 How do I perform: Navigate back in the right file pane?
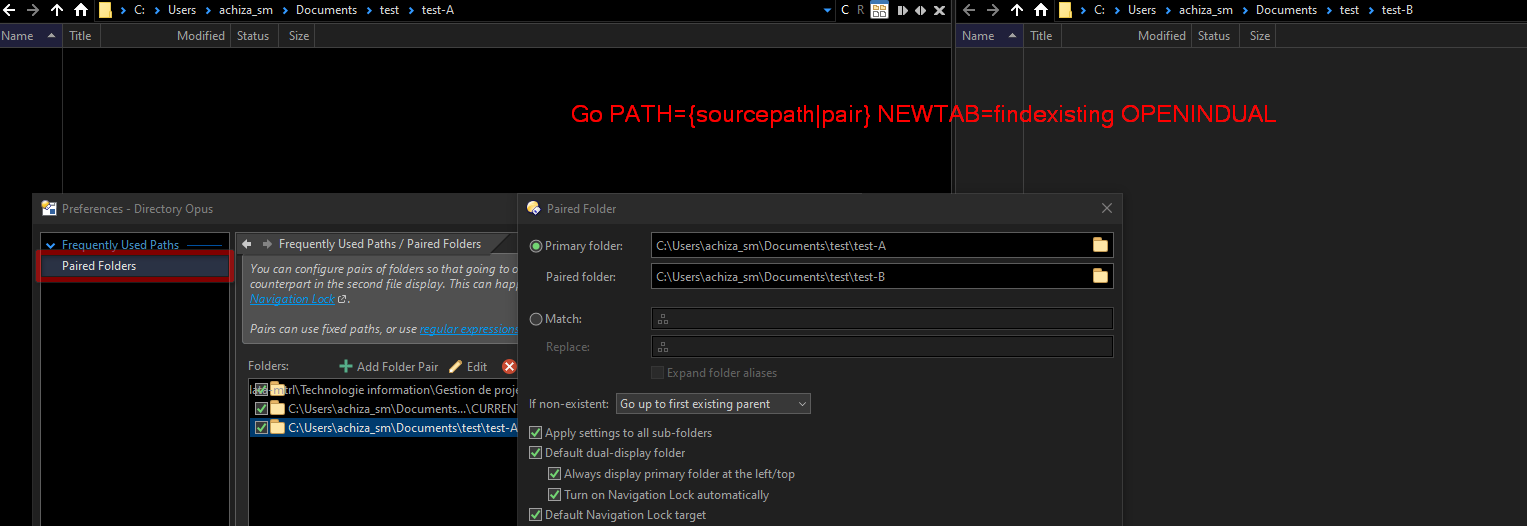[967, 10]
